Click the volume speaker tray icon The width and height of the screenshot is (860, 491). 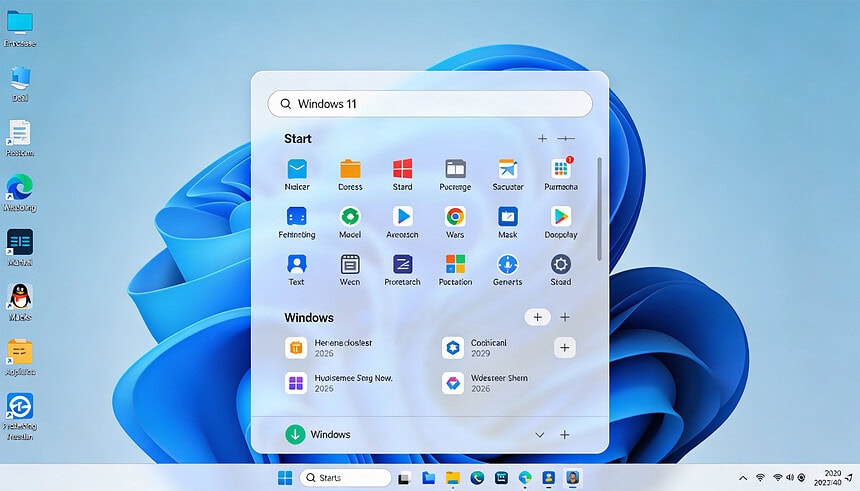click(790, 478)
